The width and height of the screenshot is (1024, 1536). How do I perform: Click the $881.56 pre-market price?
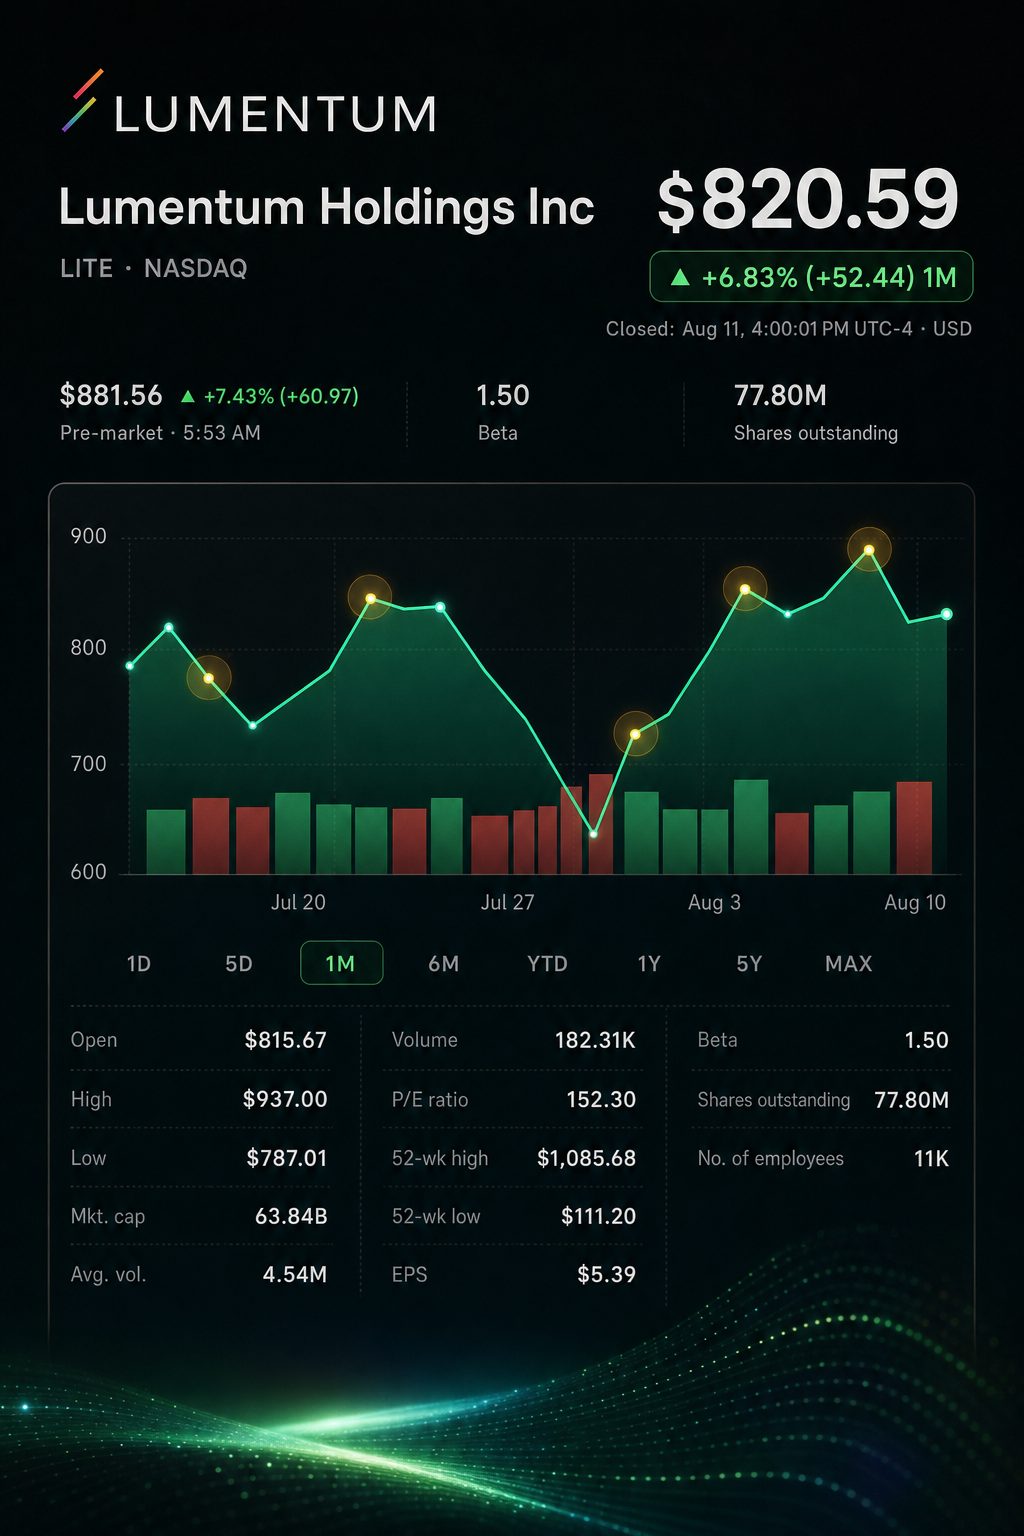[x=111, y=395]
